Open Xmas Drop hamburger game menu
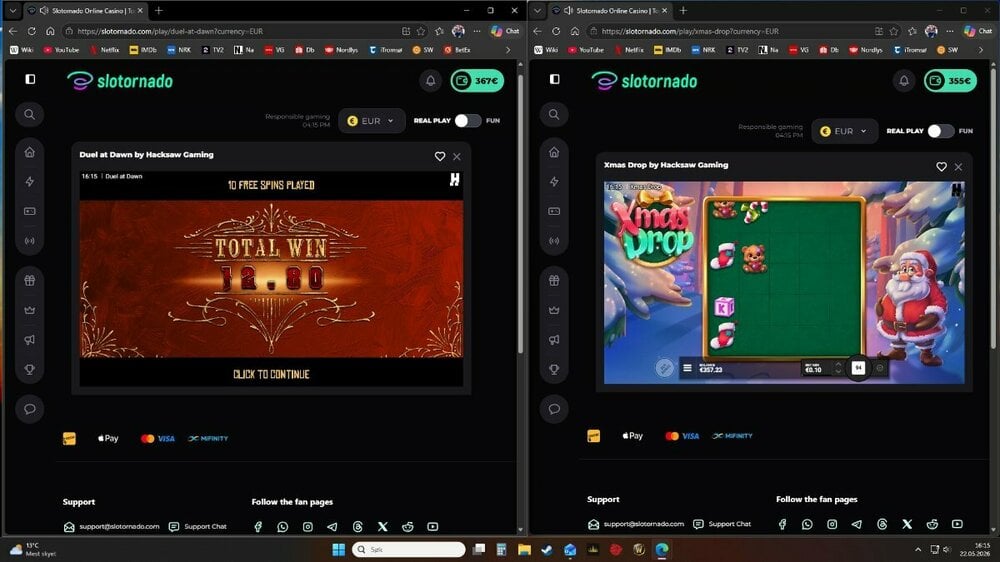The image size is (1000, 562). [x=687, y=368]
